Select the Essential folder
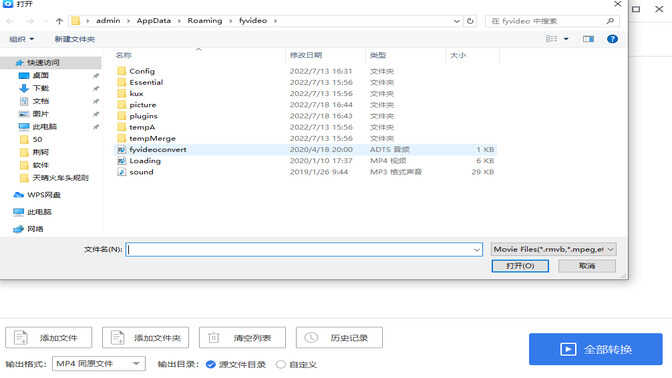The width and height of the screenshot is (672, 378). click(146, 82)
